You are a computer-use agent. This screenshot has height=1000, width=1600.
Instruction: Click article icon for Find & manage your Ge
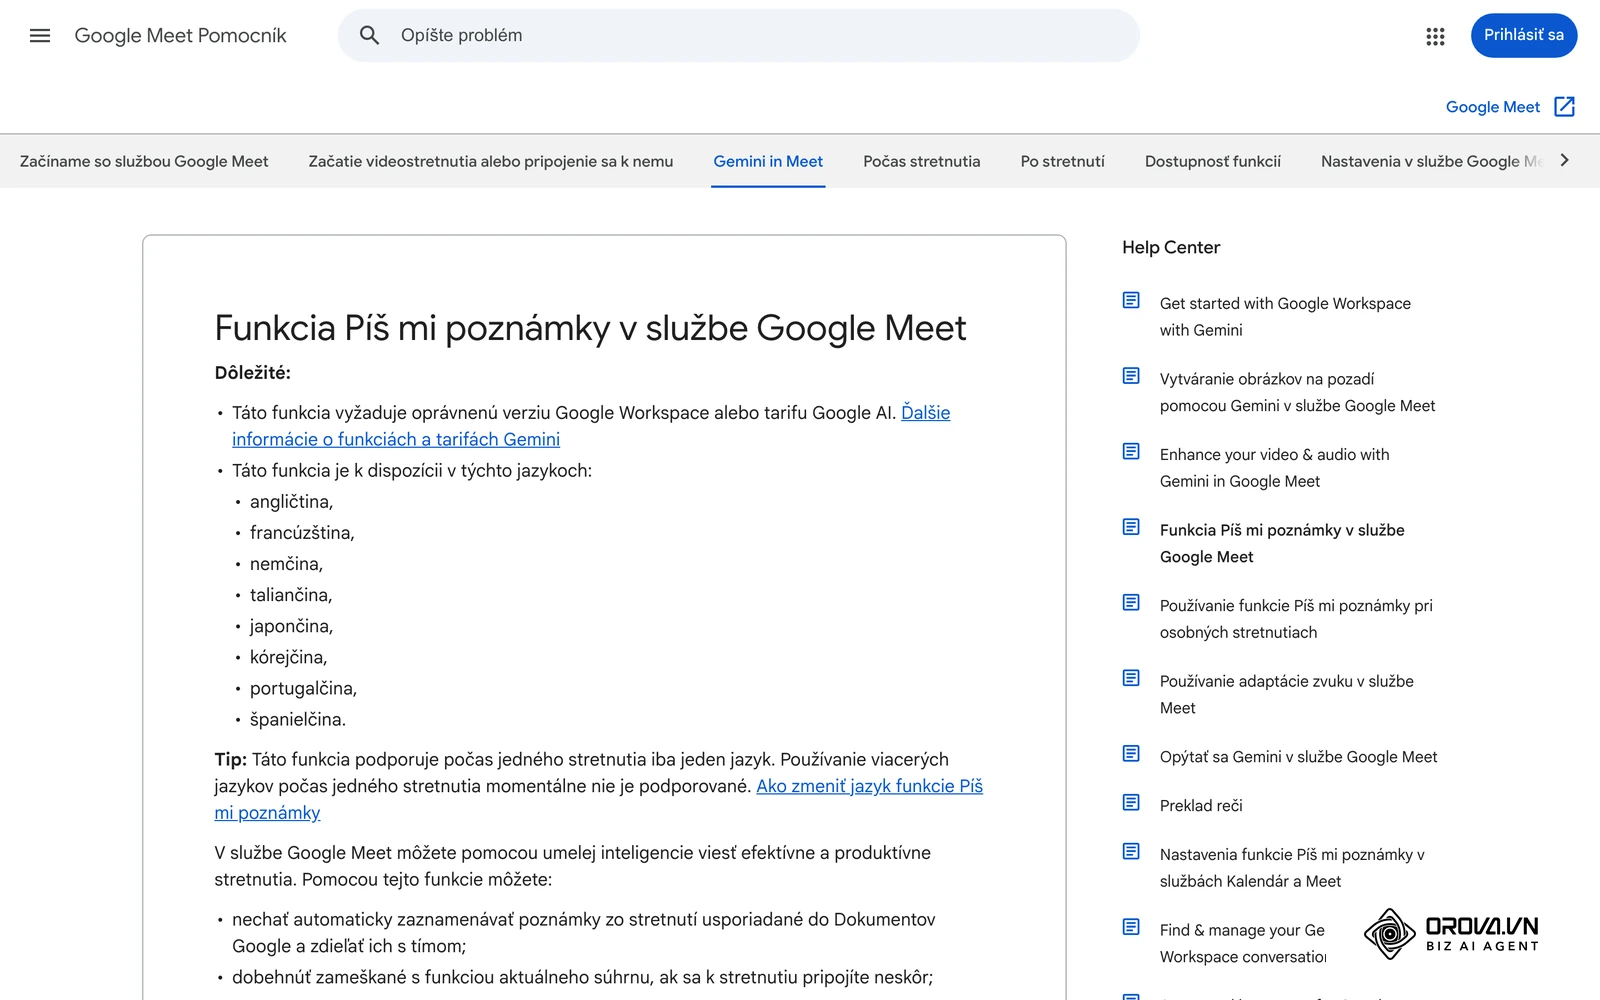tap(1131, 927)
